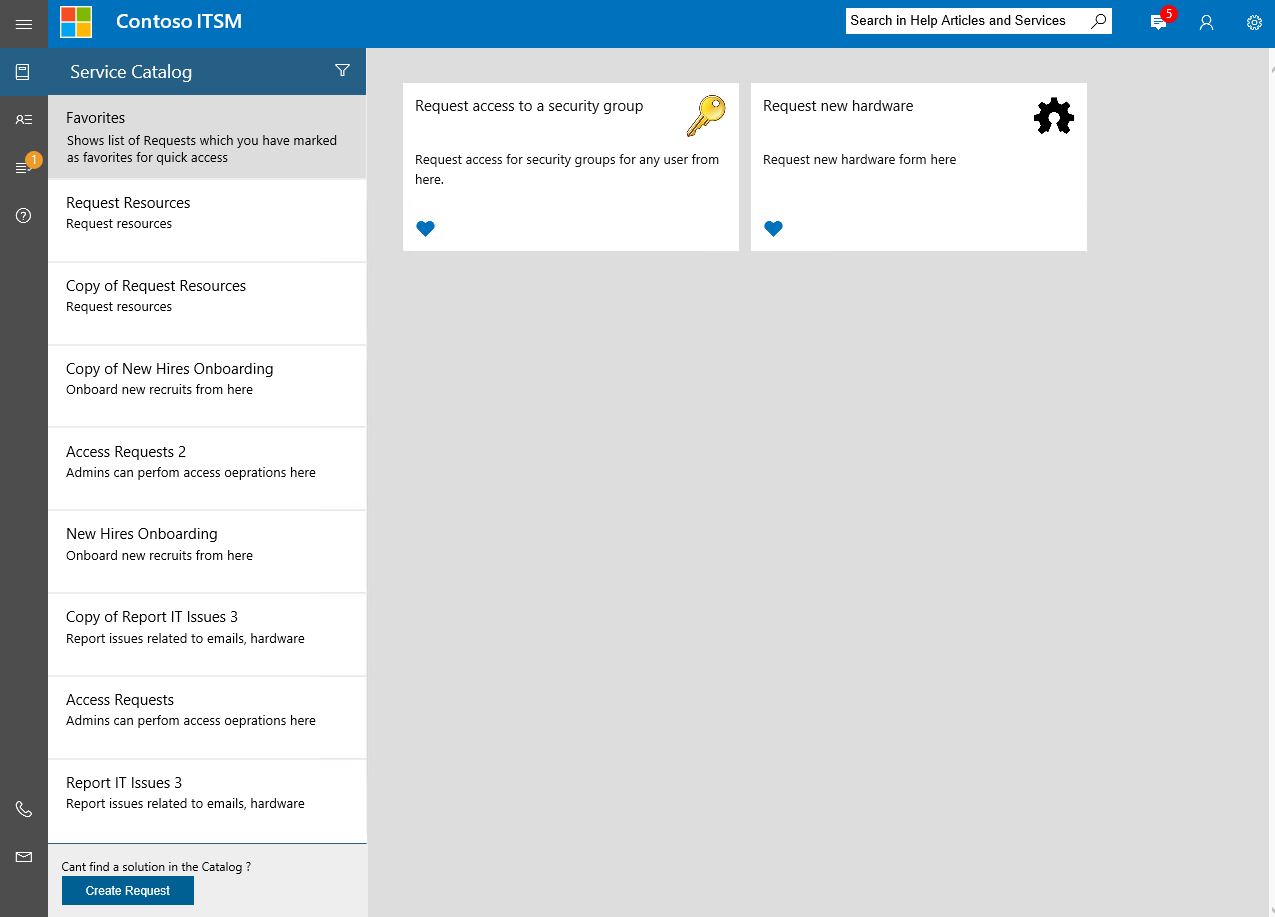Open the Request new hardware card
Screen dimensions: 1275x917
[x=919, y=167]
